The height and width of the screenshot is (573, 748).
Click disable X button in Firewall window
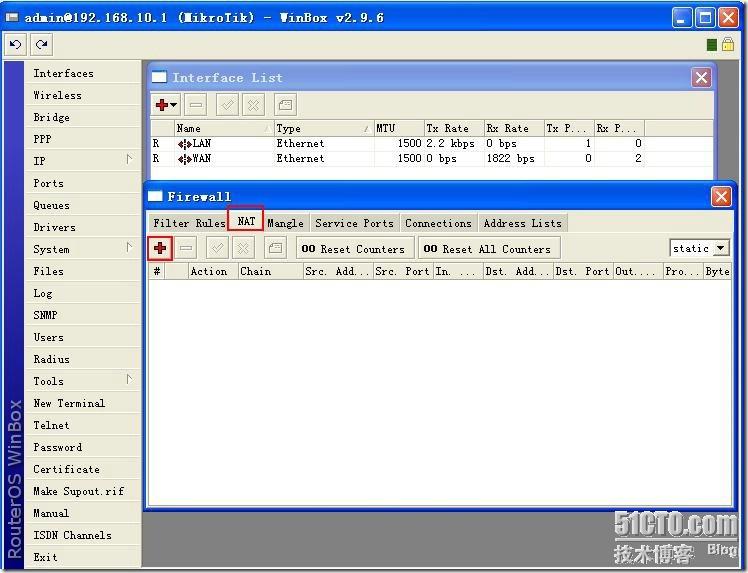pyautogui.click(x=243, y=248)
